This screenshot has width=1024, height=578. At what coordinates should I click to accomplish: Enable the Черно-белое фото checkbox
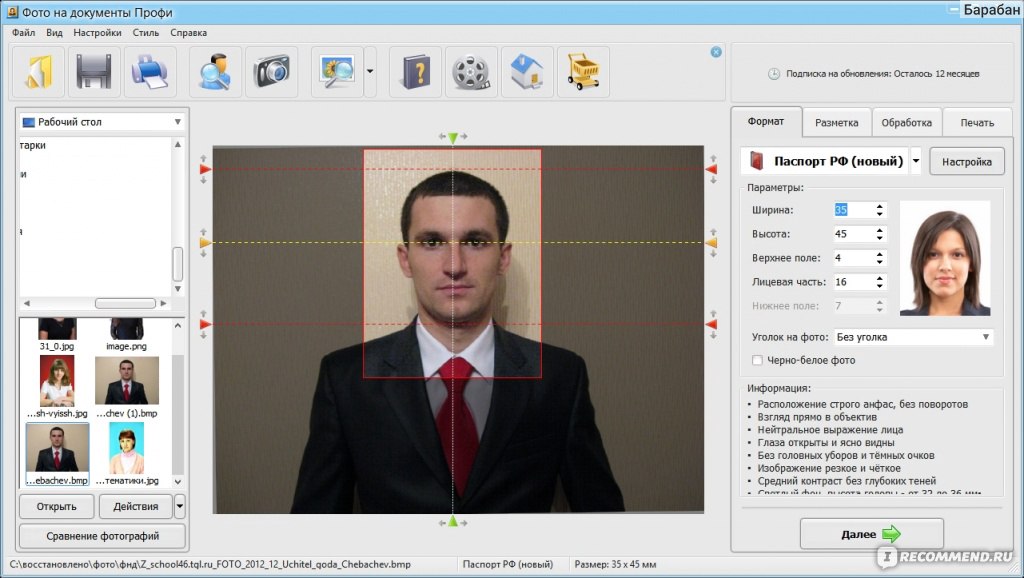(757, 361)
